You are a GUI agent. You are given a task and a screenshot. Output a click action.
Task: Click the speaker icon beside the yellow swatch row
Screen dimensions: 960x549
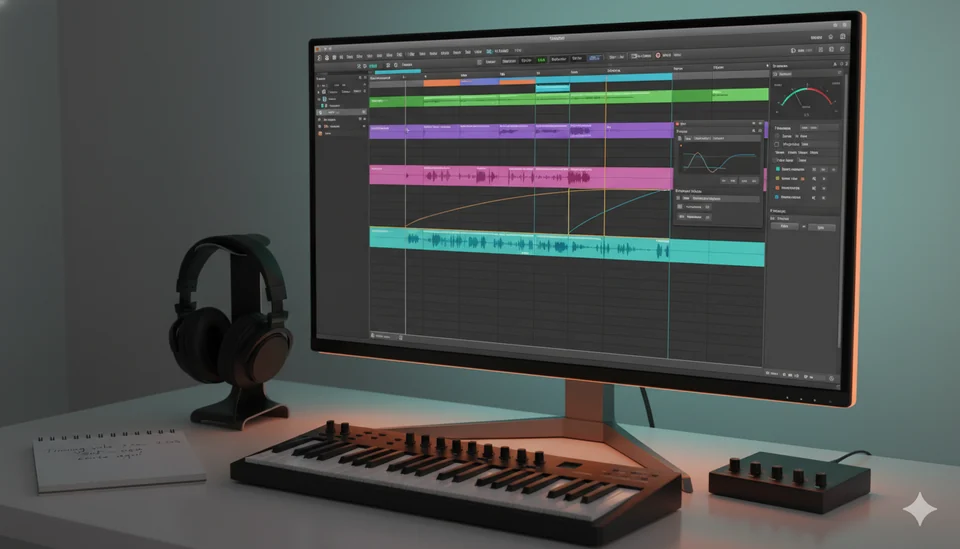[x=814, y=179]
